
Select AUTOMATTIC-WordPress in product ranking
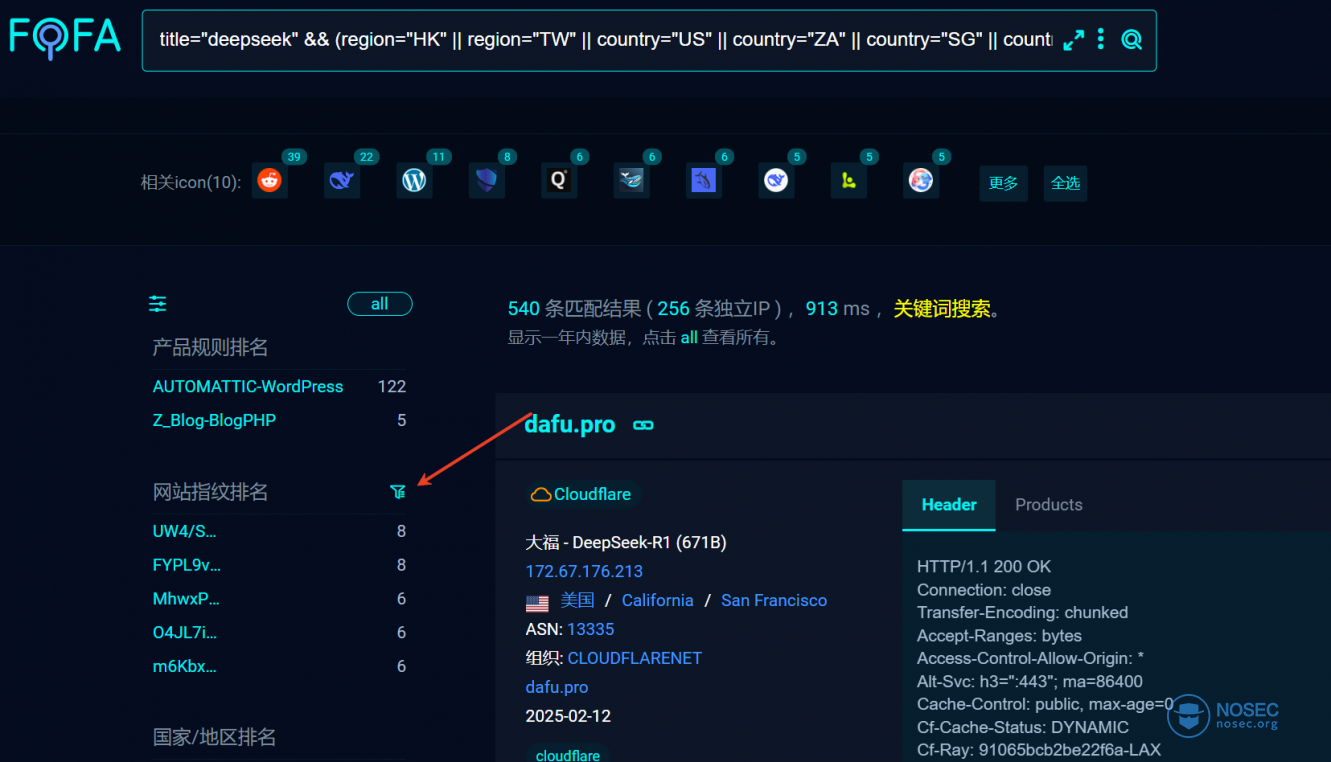248,386
